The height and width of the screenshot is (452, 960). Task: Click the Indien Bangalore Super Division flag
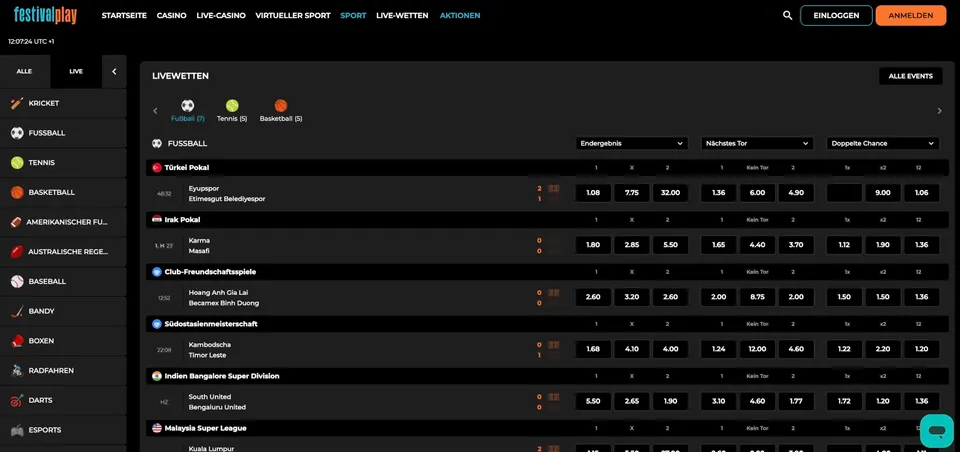(157, 376)
